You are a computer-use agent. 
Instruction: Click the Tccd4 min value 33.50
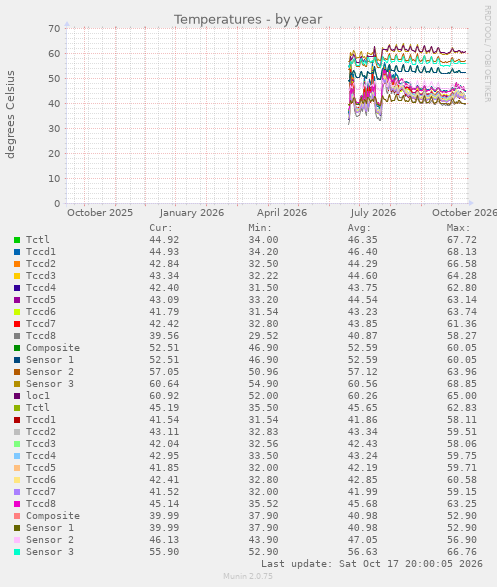click(x=263, y=456)
